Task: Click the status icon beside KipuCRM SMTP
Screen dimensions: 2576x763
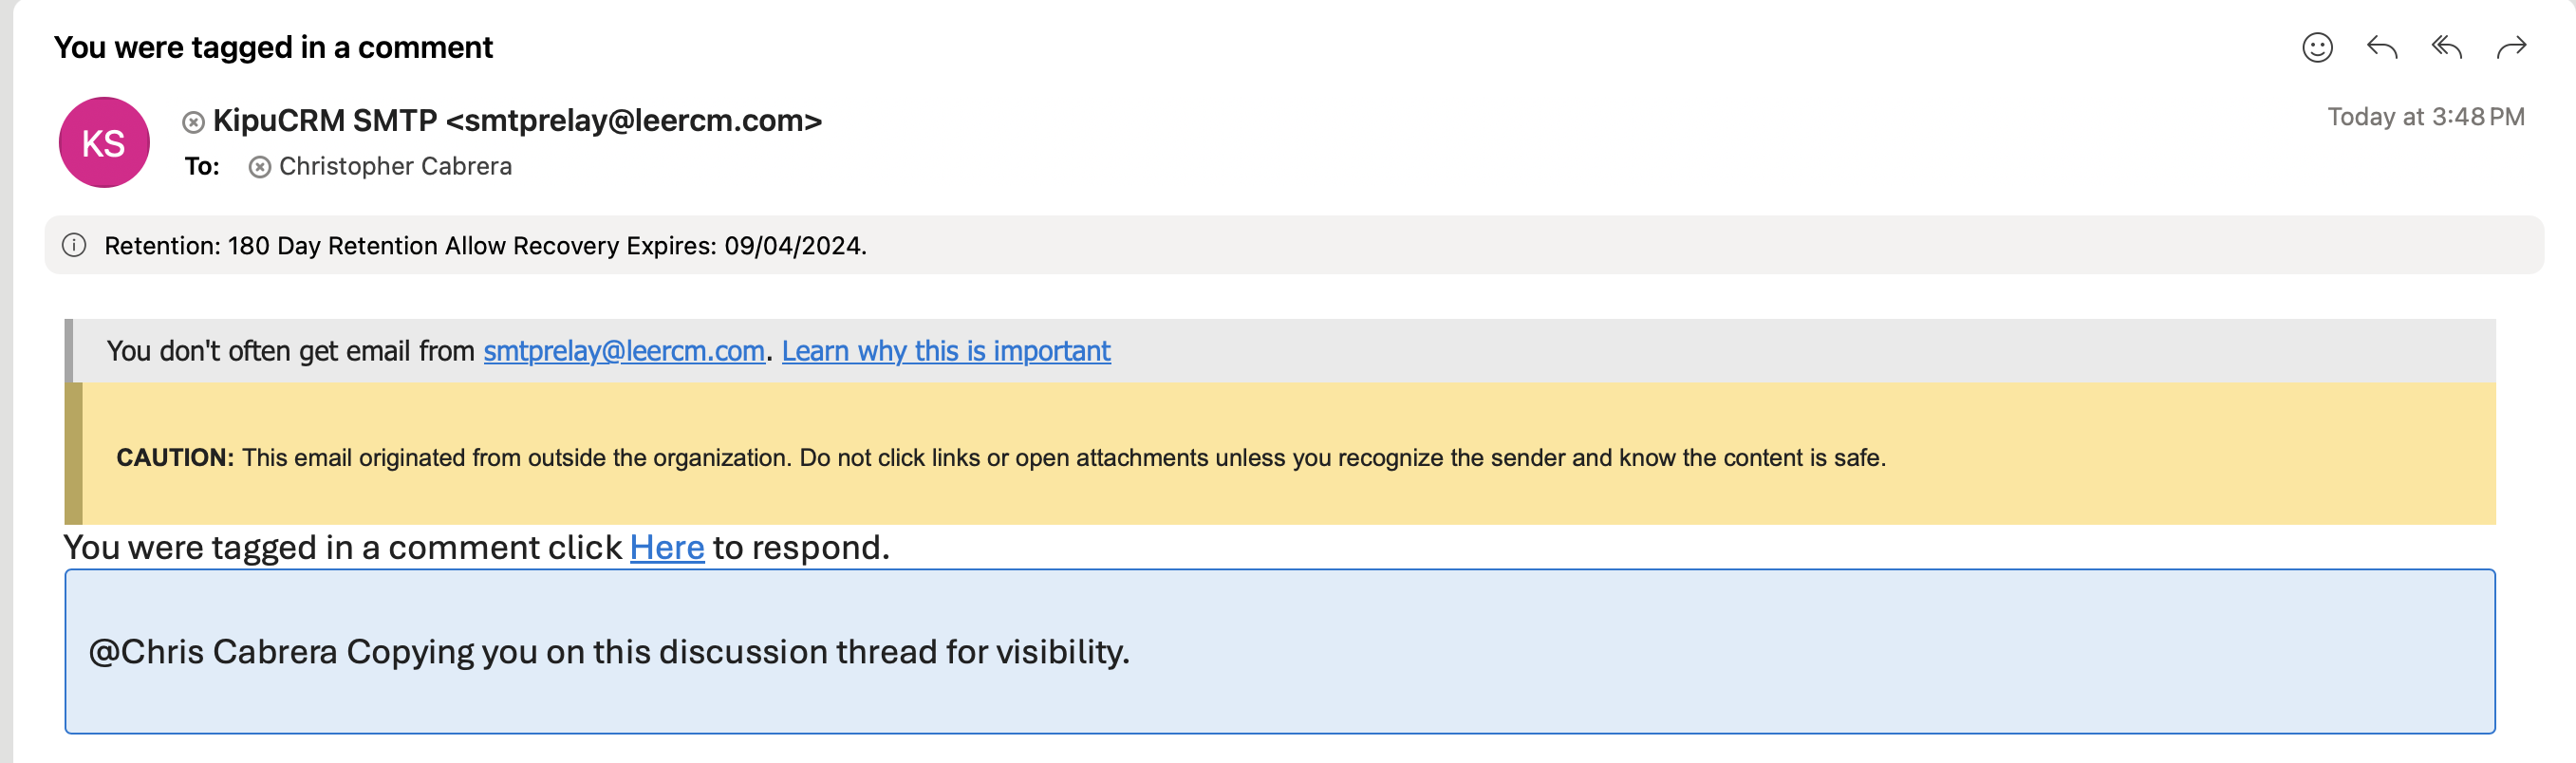Action: click(193, 122)
